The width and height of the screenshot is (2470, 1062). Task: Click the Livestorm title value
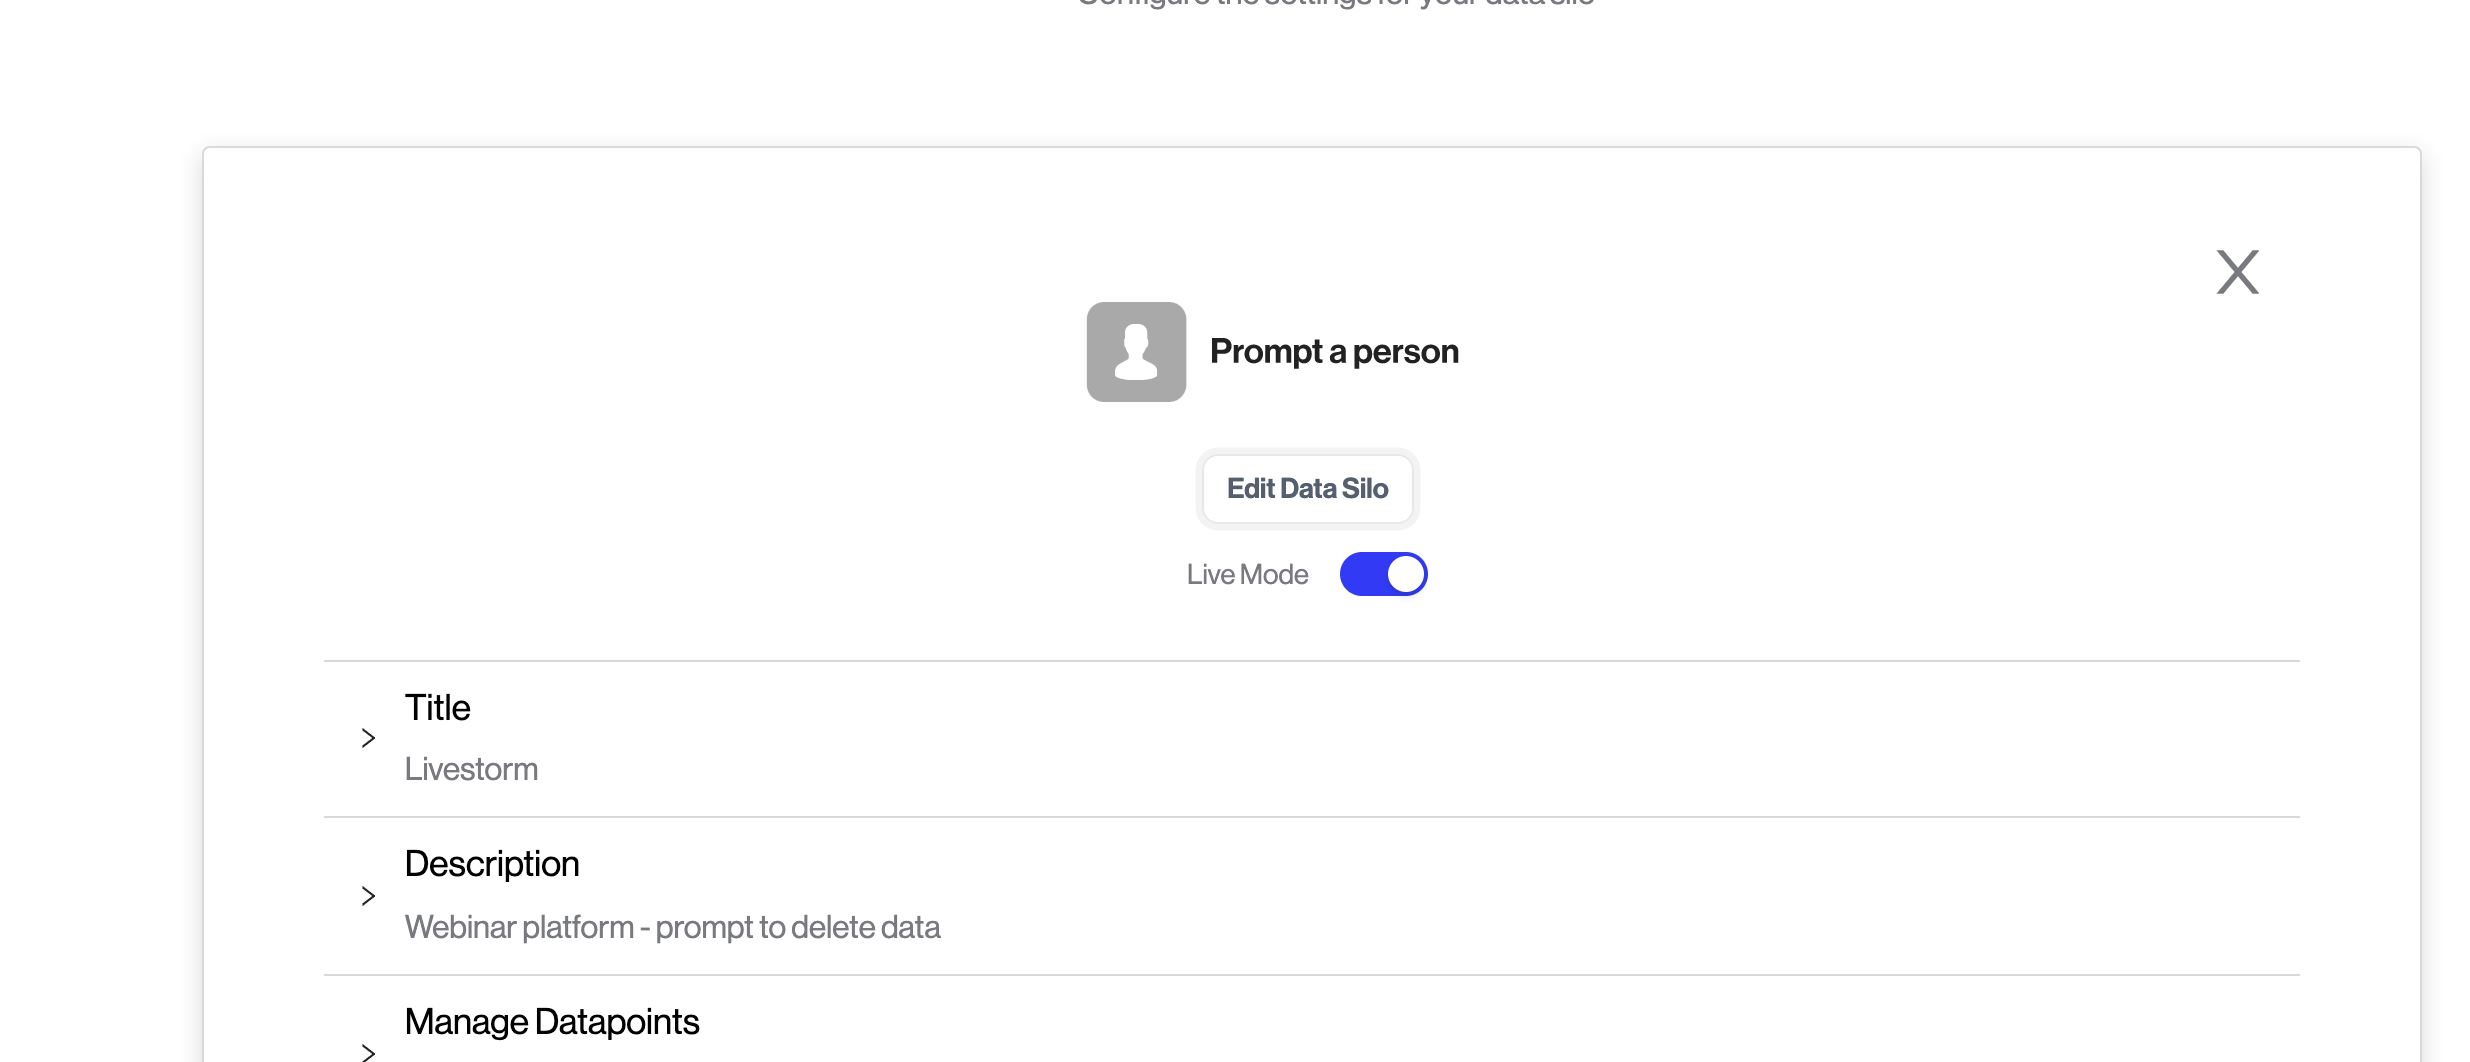471,769
